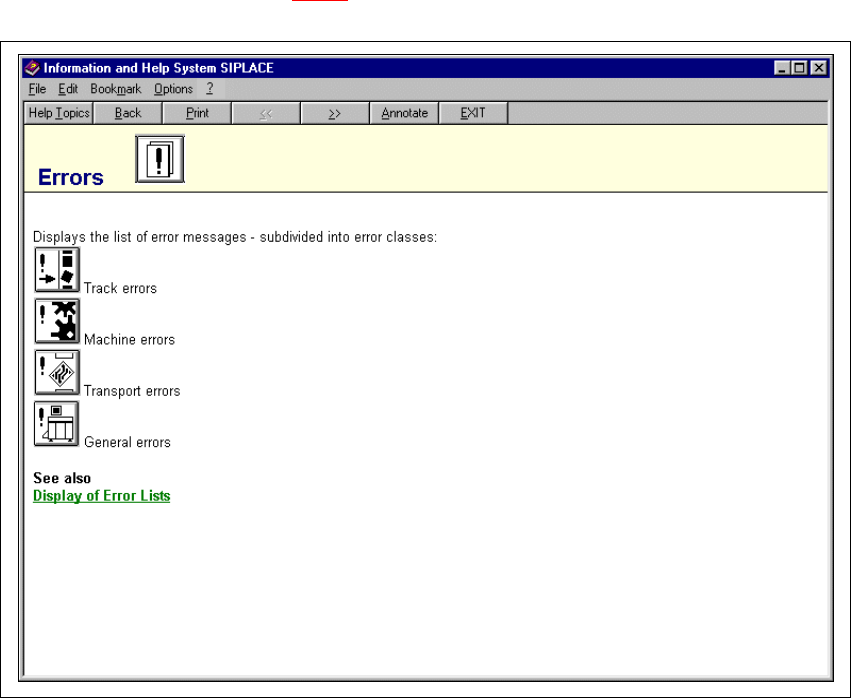851x698 pixels.
Task: Minimize the help window
Action: tap(782, 68)
